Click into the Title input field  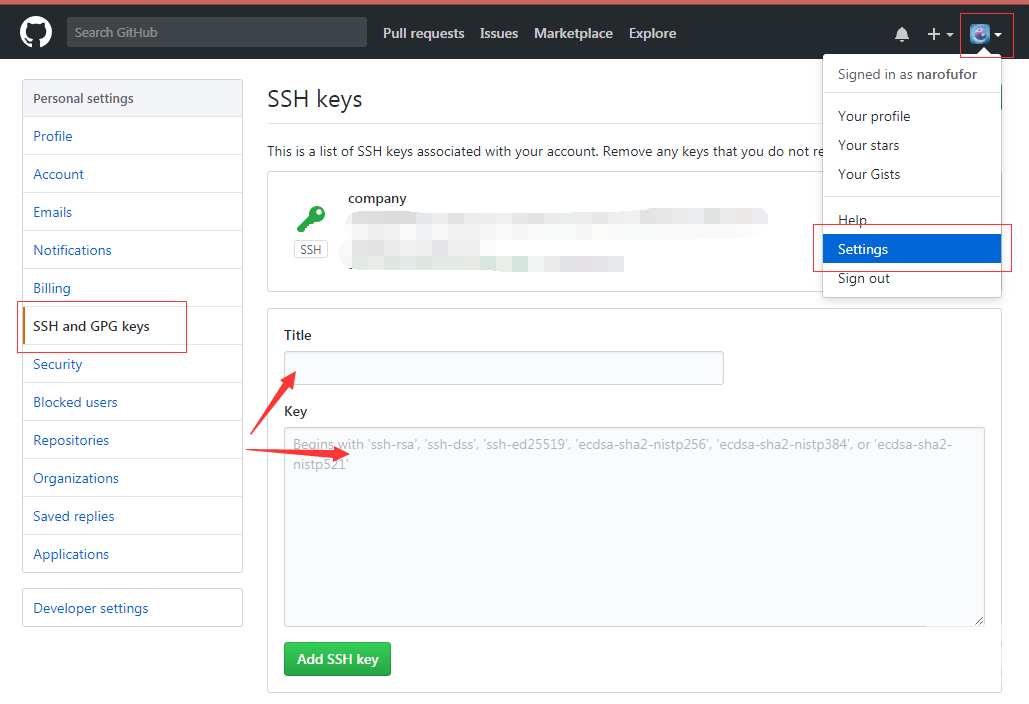click(x=503, y=368)
